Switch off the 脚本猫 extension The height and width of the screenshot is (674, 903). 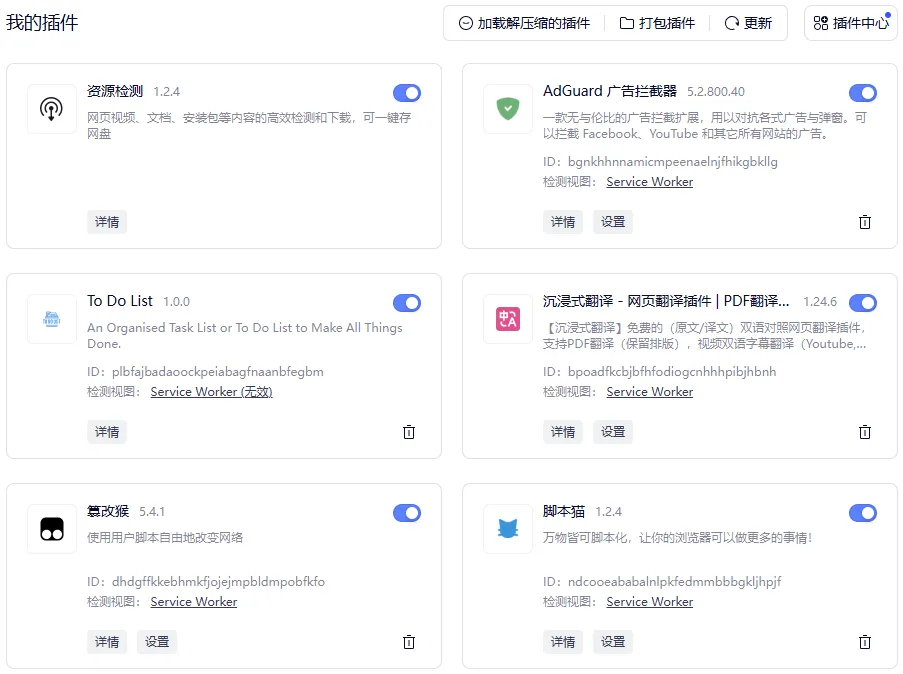point(863,513)
